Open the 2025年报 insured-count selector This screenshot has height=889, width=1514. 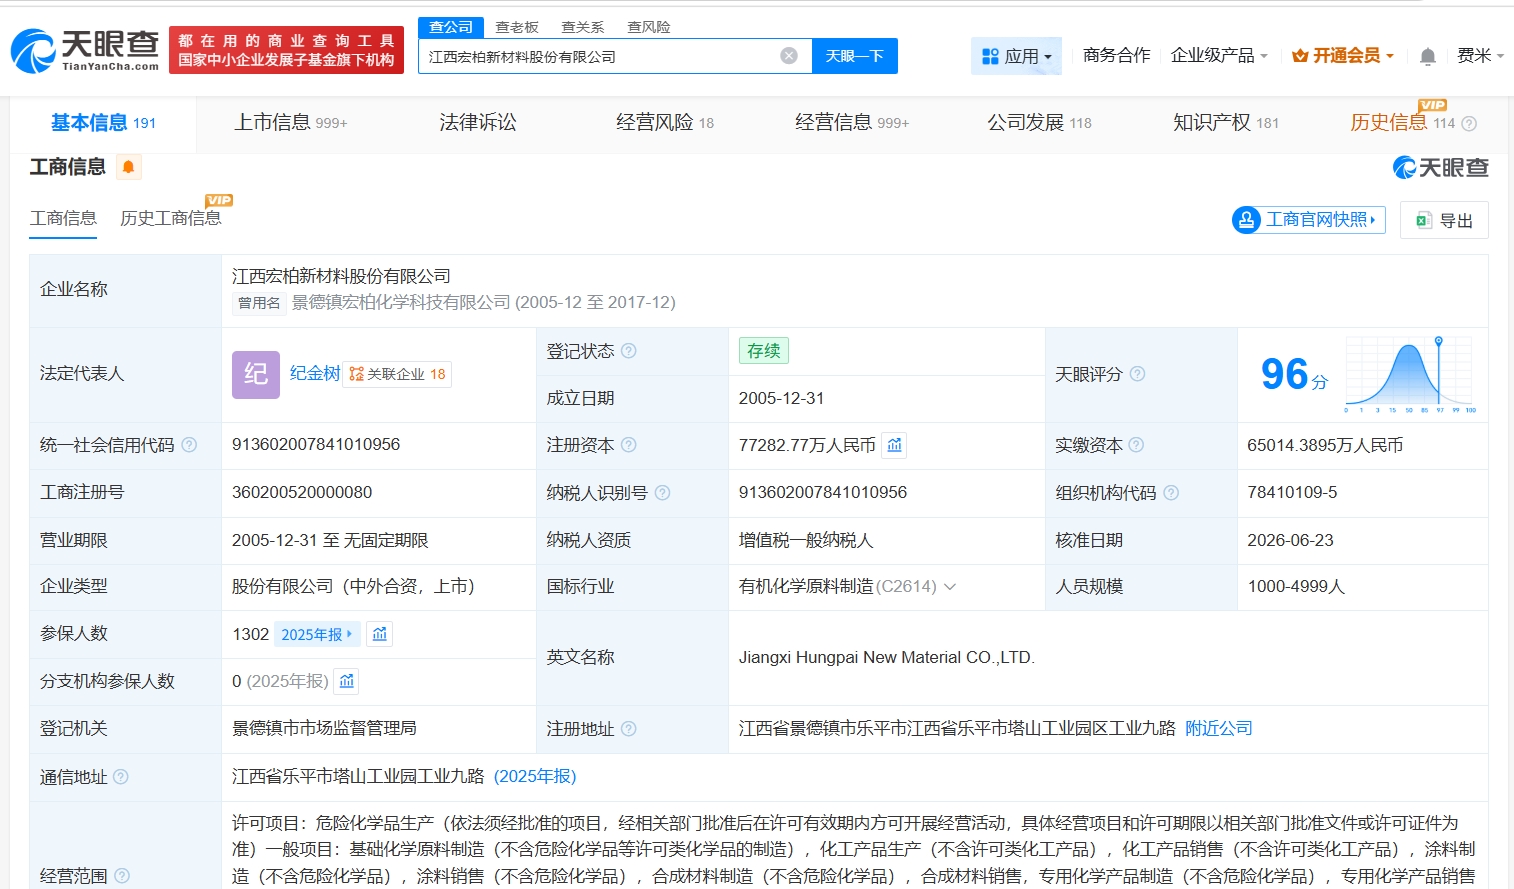[x=317, y=634]
